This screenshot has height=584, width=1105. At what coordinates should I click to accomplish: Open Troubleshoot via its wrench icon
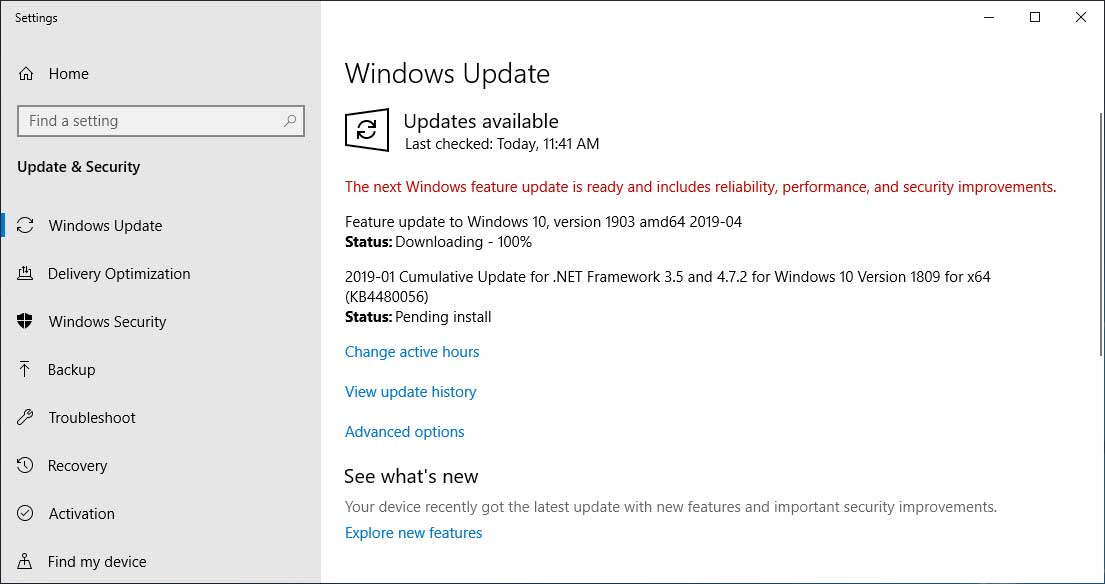coord(26,418)
